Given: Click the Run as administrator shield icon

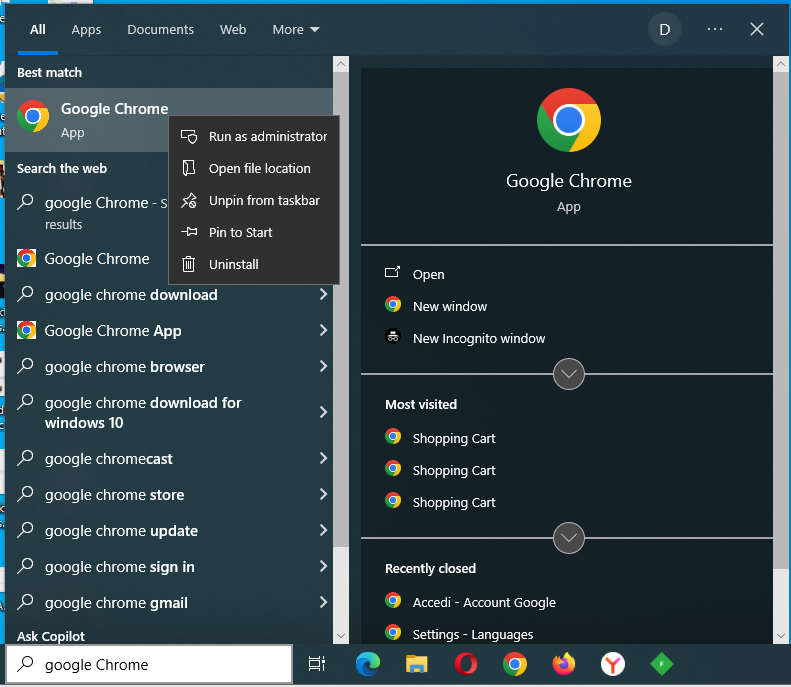Looking at the screenshot, I should coord(189,137).
